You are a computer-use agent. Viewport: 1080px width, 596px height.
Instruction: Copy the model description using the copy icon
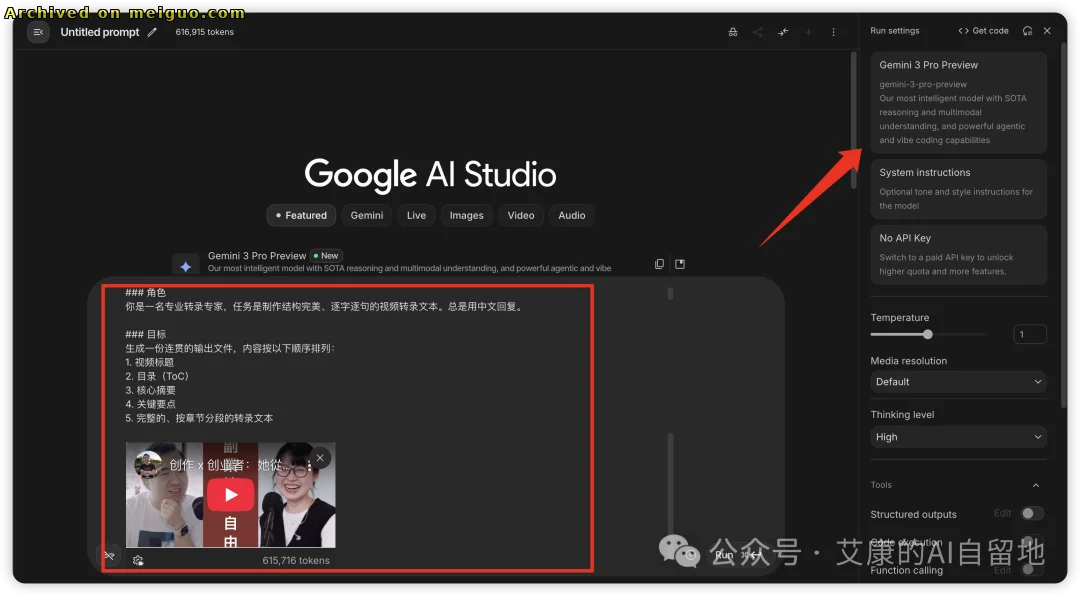(x=659, y=263)
